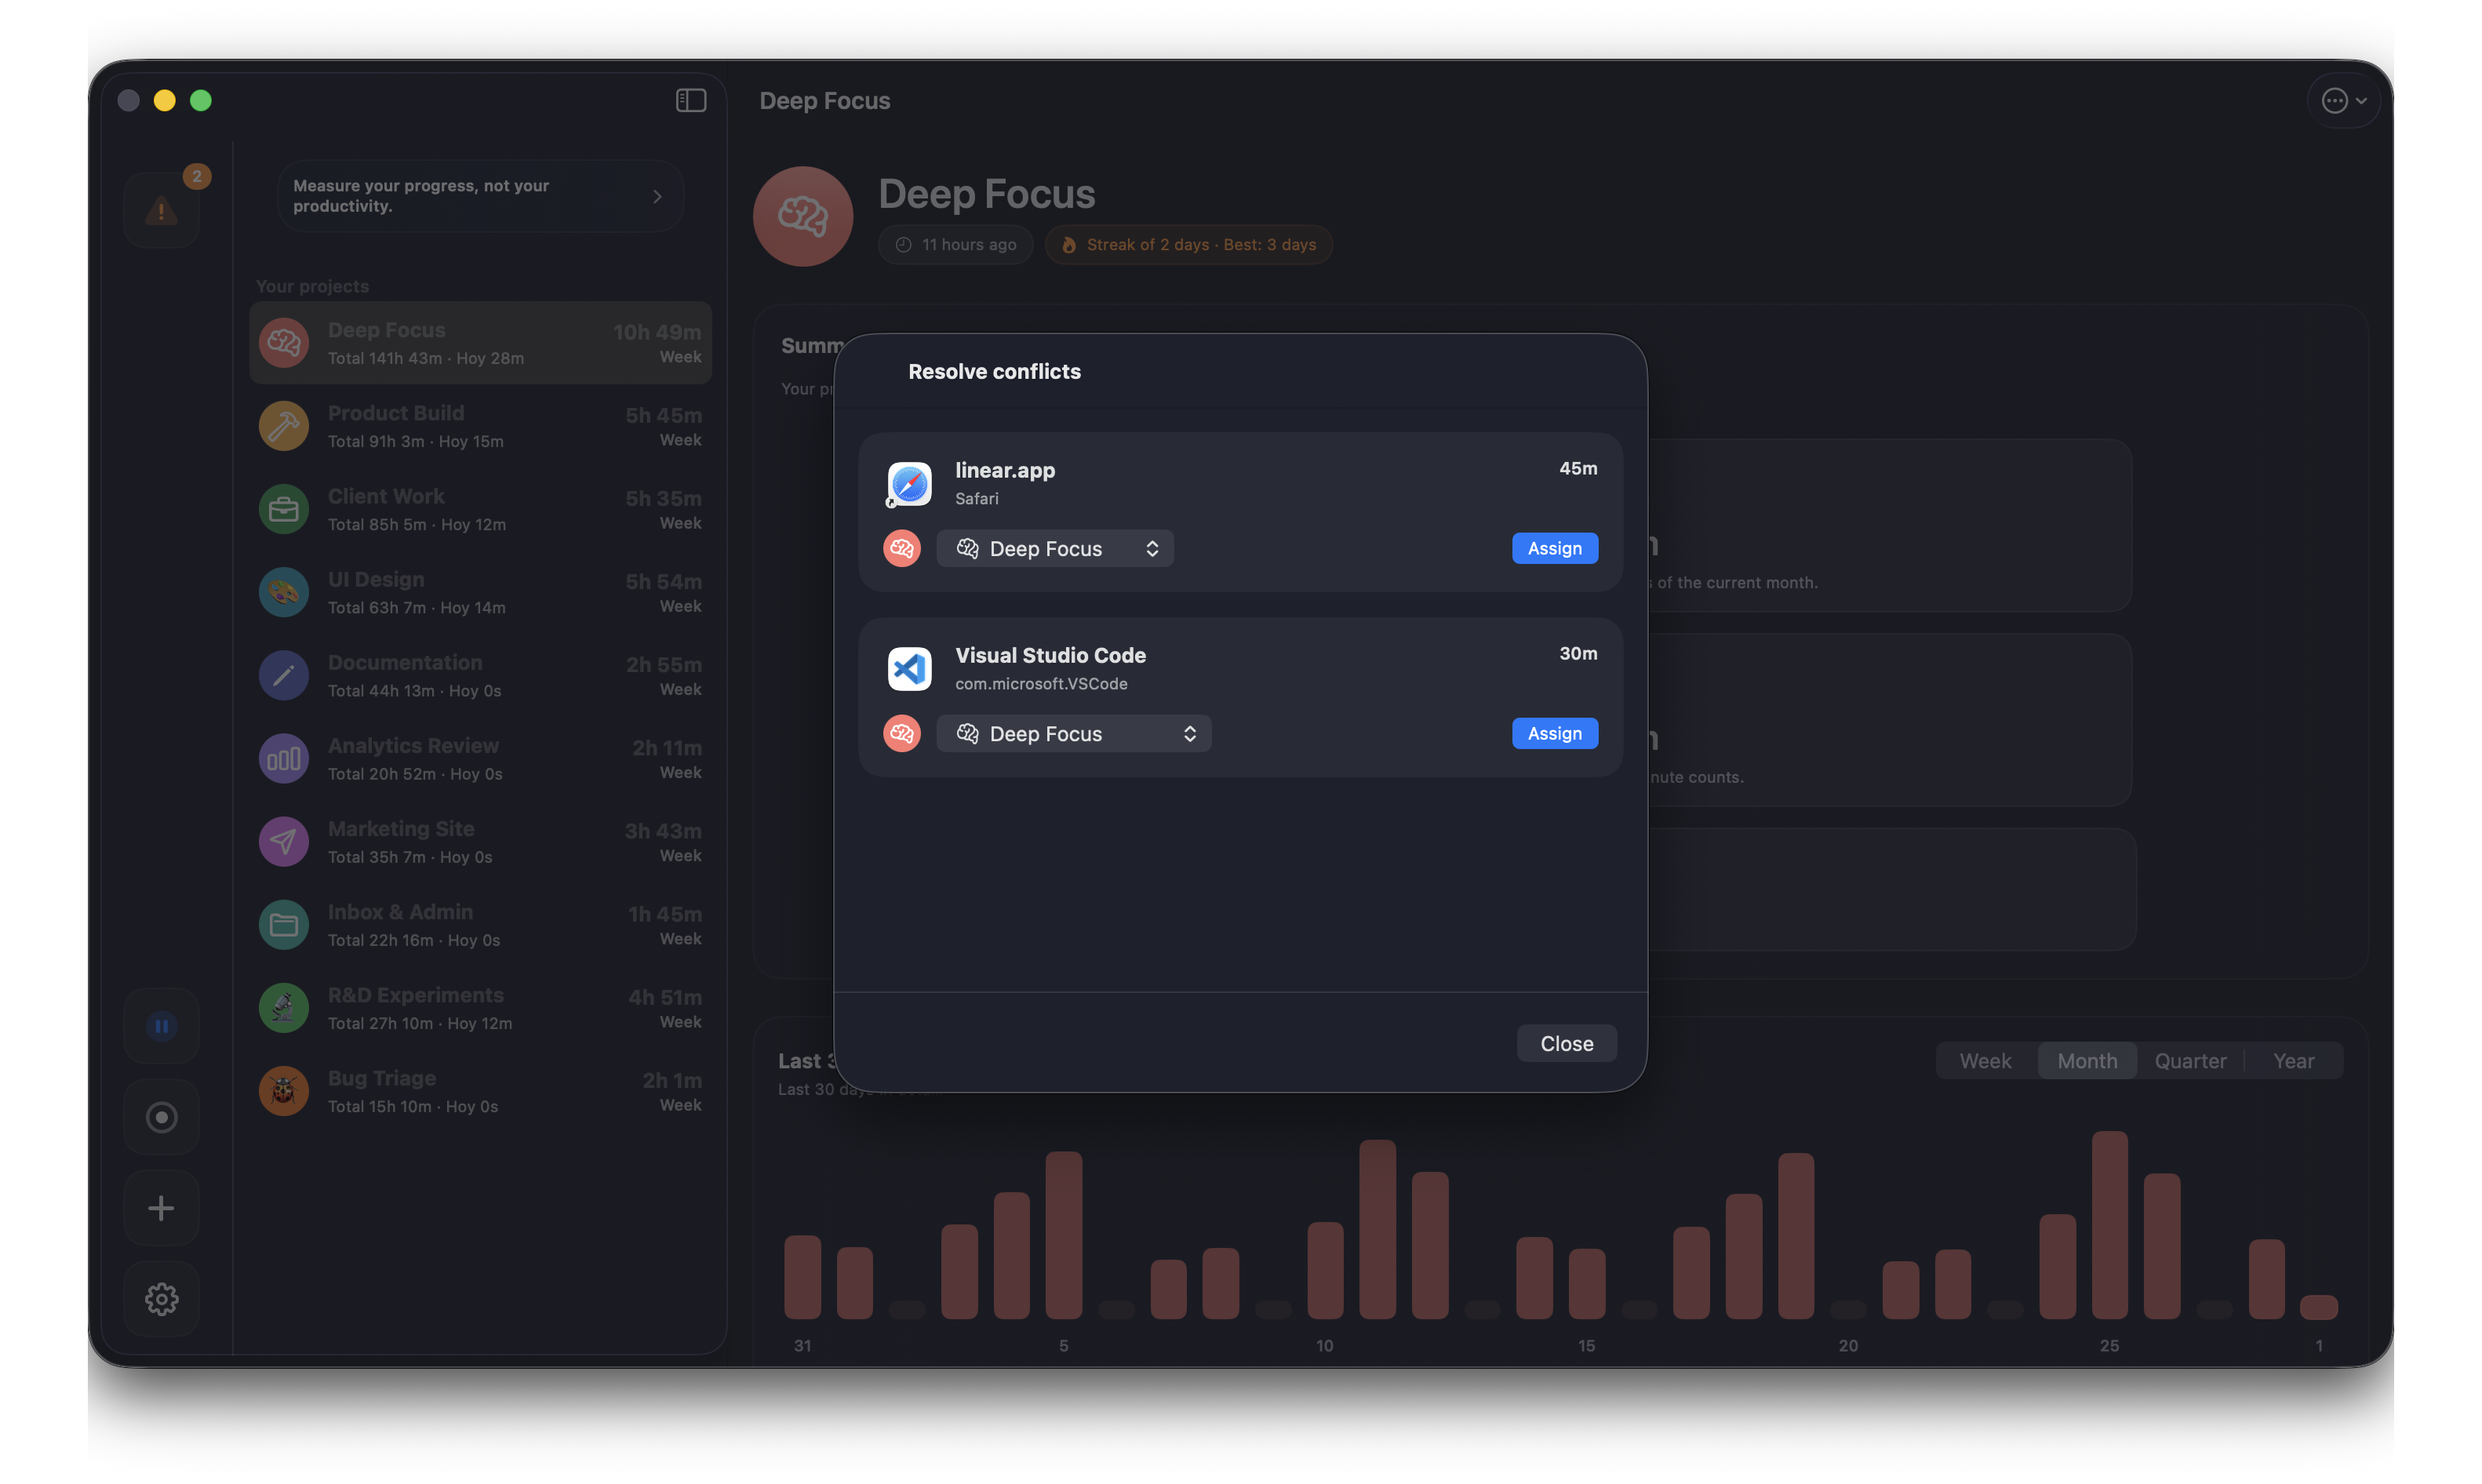The width and height of the screenshot is (2482, 1484).
Task: Open project selector for Visual Studio Code
Action: 1073,733
